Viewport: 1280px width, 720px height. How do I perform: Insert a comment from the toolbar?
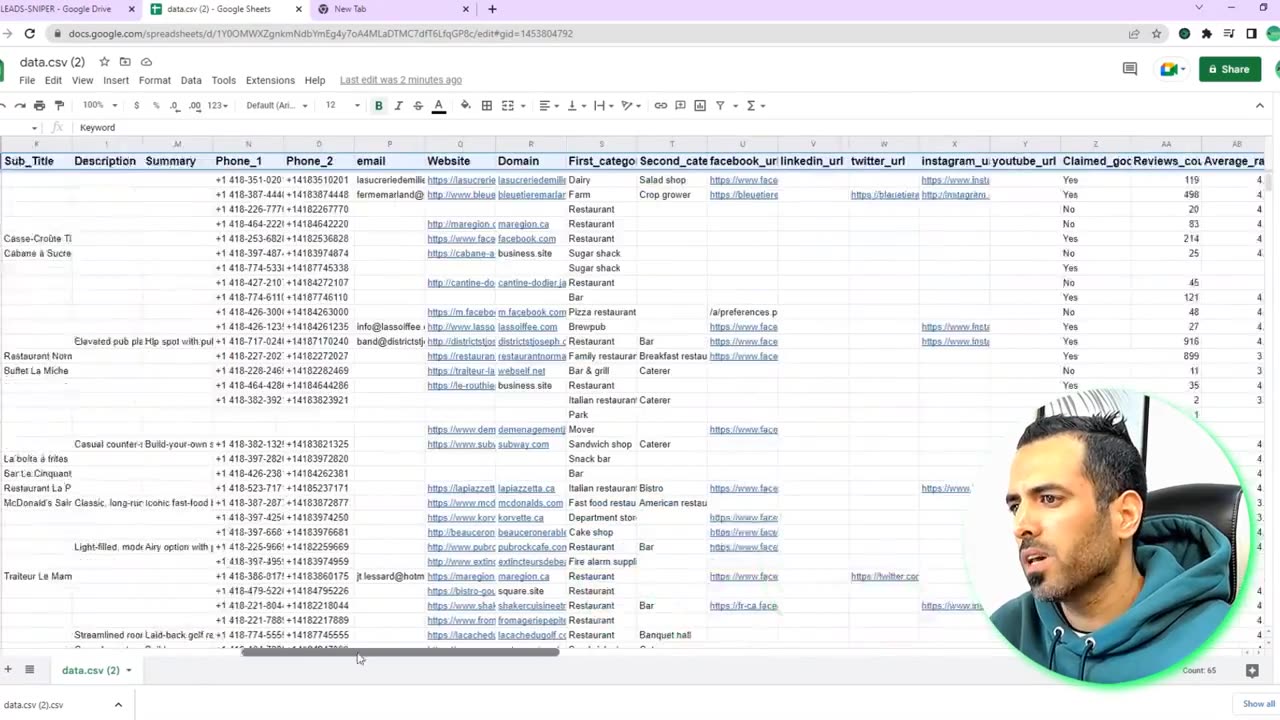pyautogui.click(x=680, y=105)
